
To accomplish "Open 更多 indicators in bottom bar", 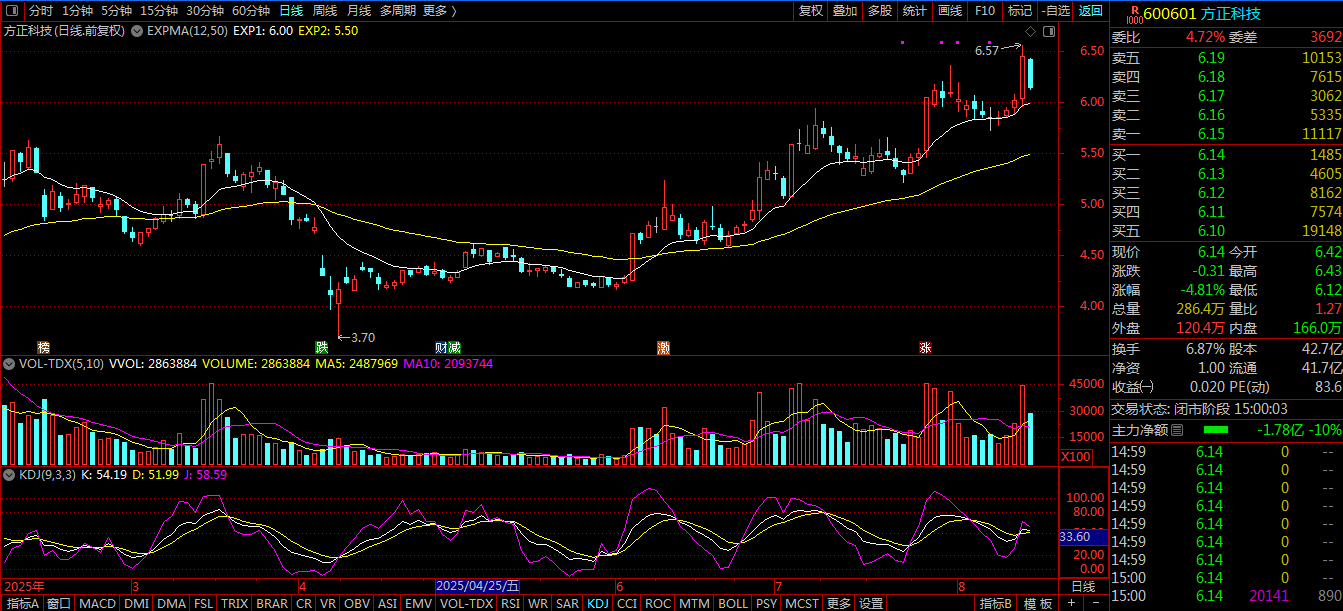I will tap(839, 604).
